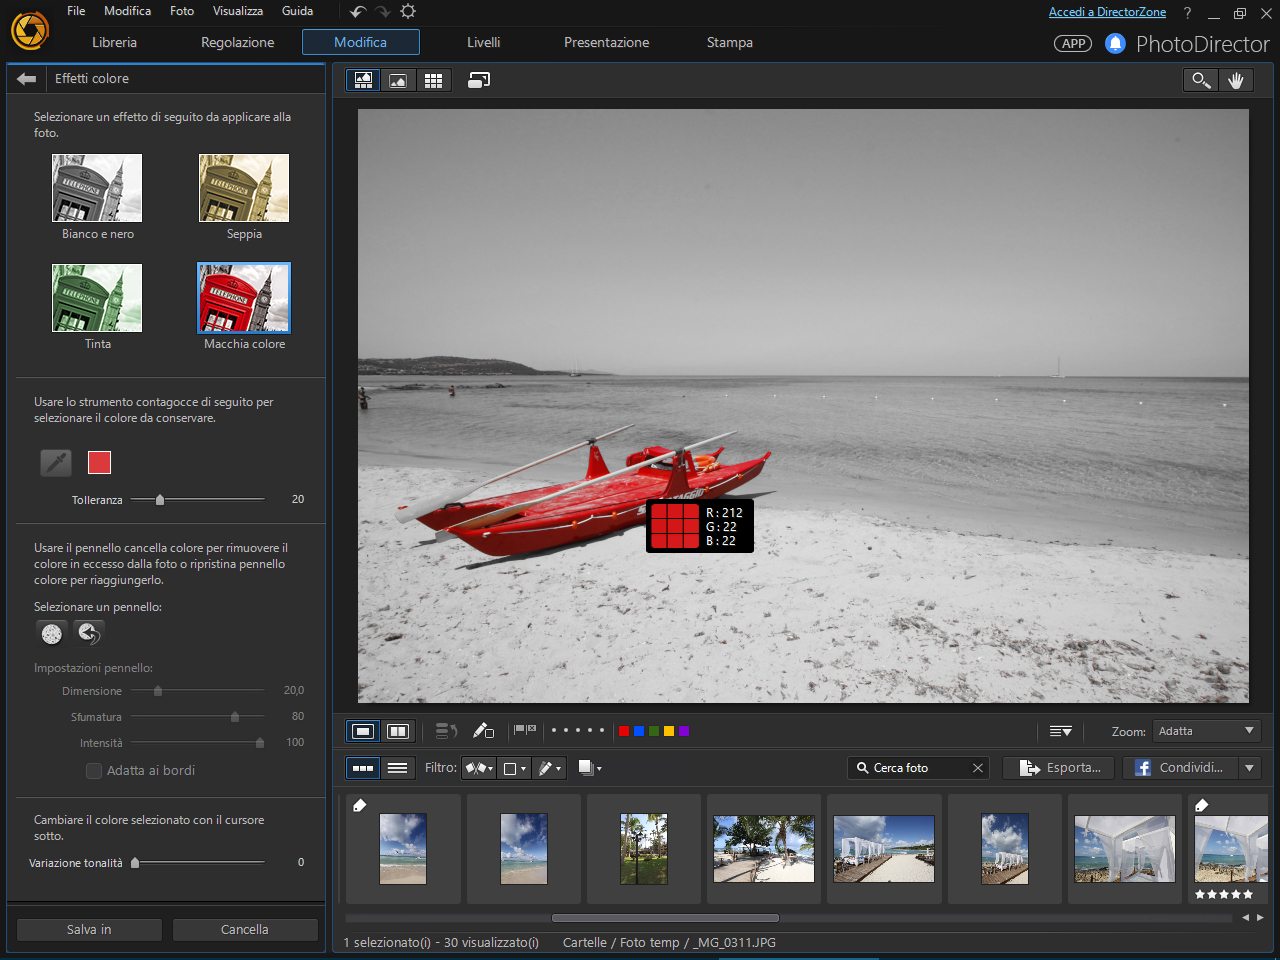
Task: Open secondary display mode icon
Action: coord(479,81)
